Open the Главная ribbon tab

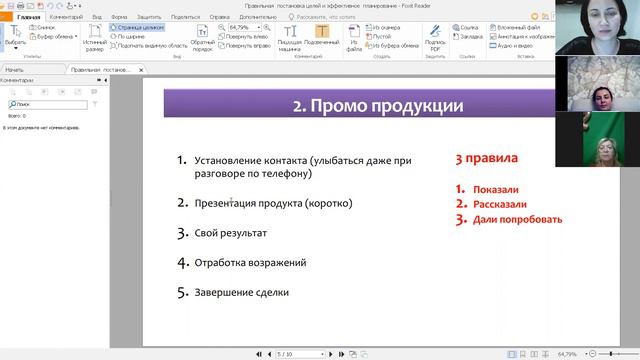tap(29, 17)
